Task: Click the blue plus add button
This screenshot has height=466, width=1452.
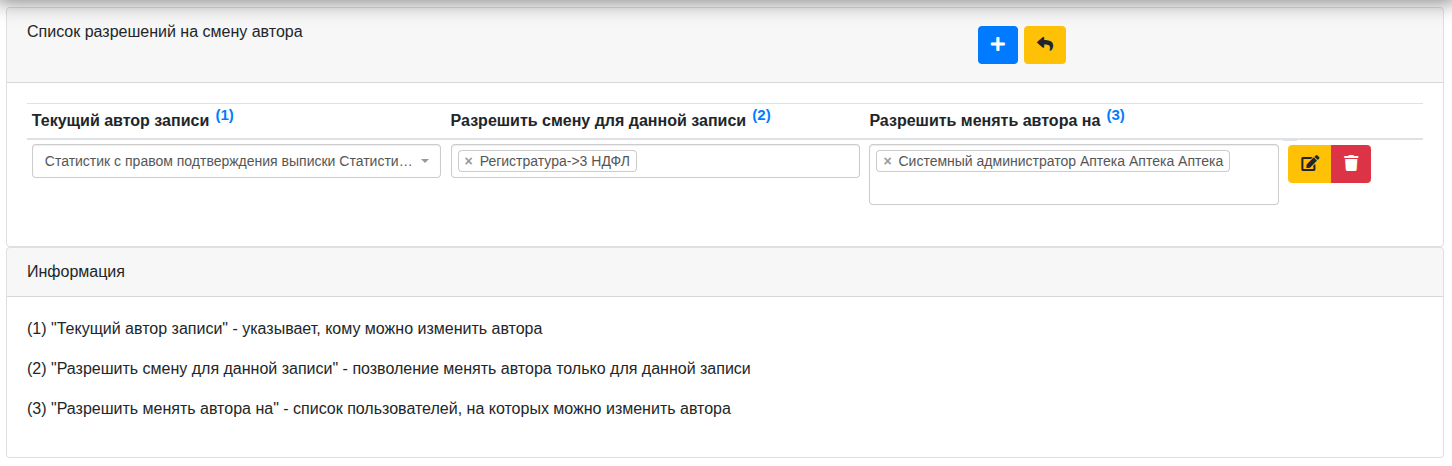Action: [997, 45]
